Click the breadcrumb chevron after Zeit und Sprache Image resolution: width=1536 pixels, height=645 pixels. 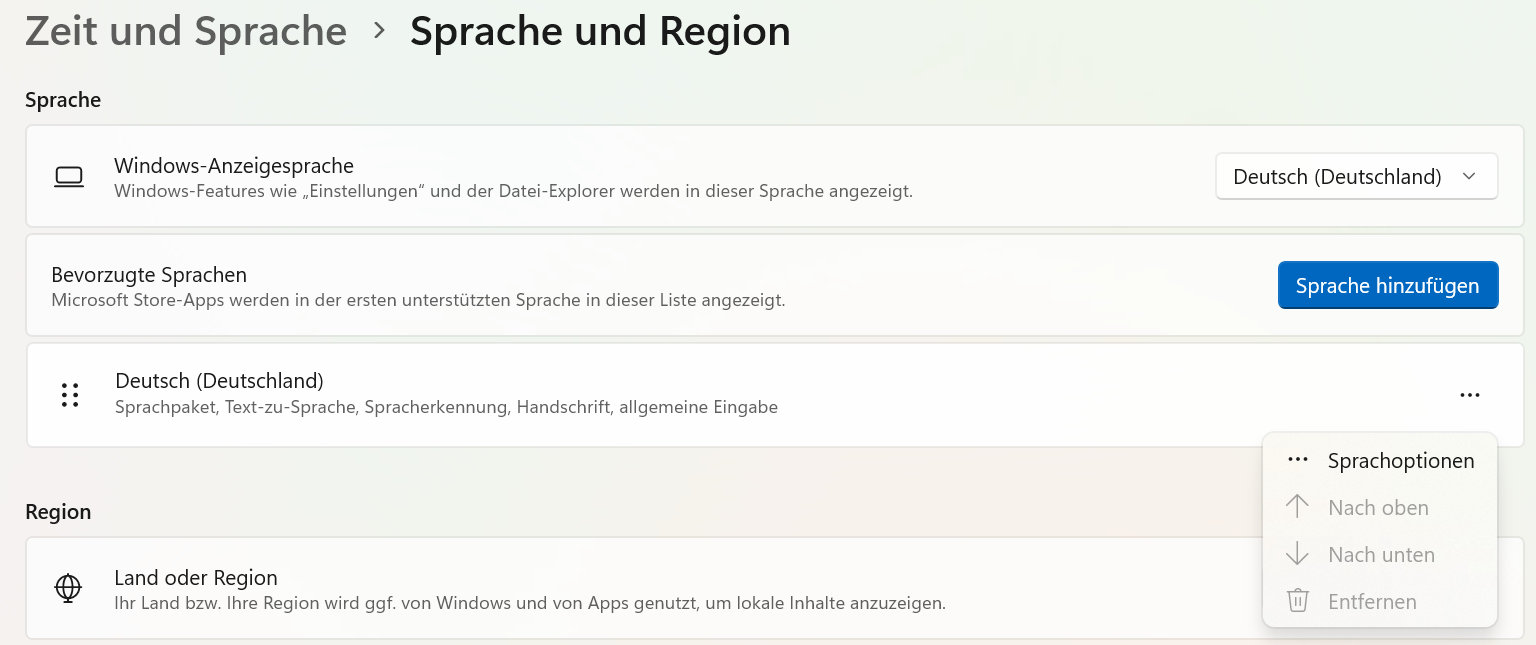379,31
